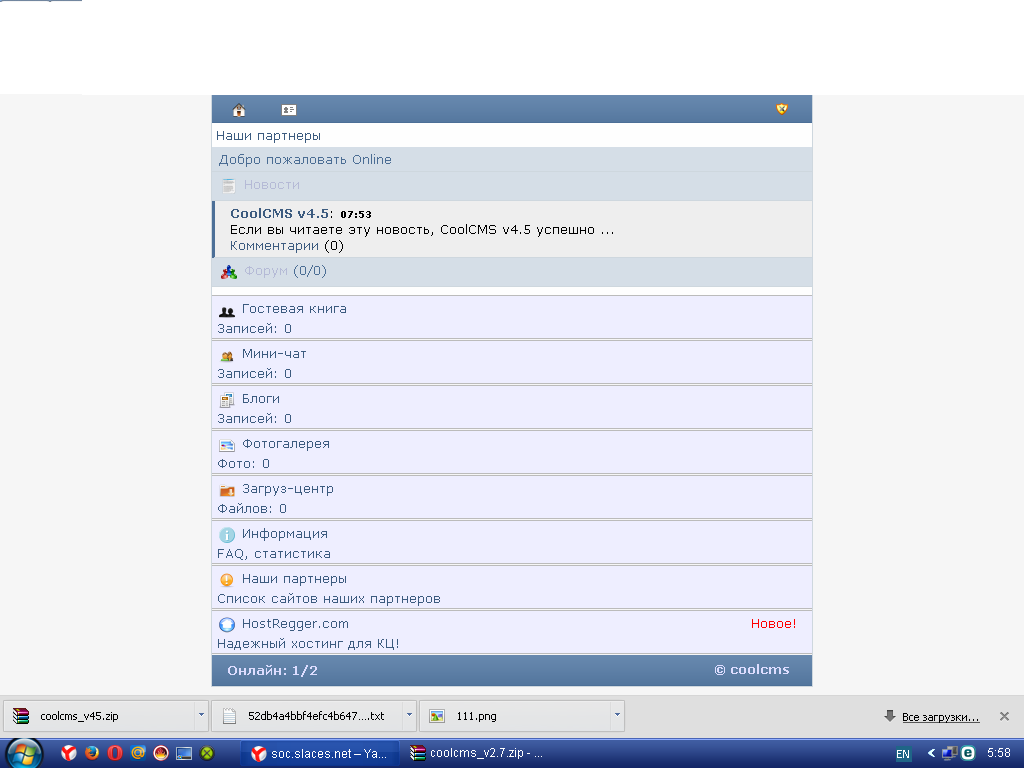
Task: Launch Opera from the quick launch bar
Action: pos(115,753)
